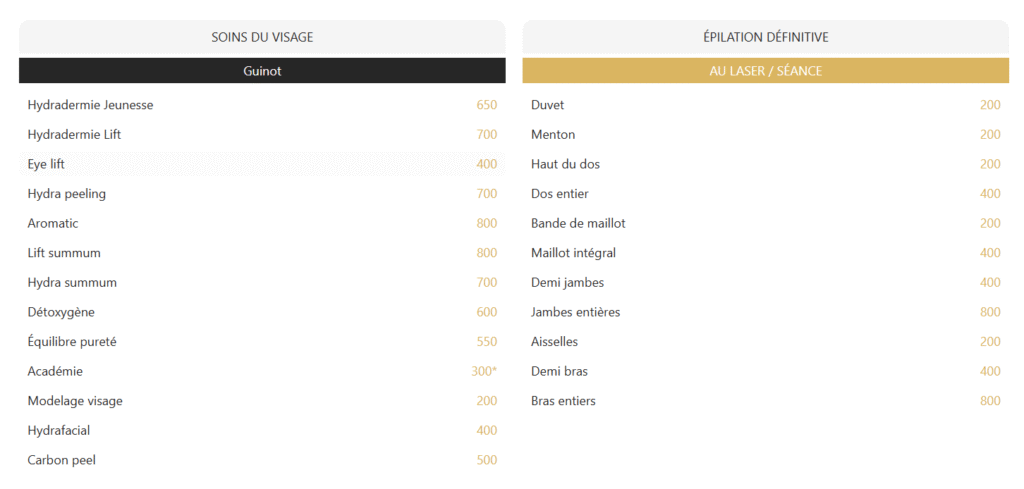Select the Lift summum treatment
Screen dimensions: 1024x489
tap(64, 253)
